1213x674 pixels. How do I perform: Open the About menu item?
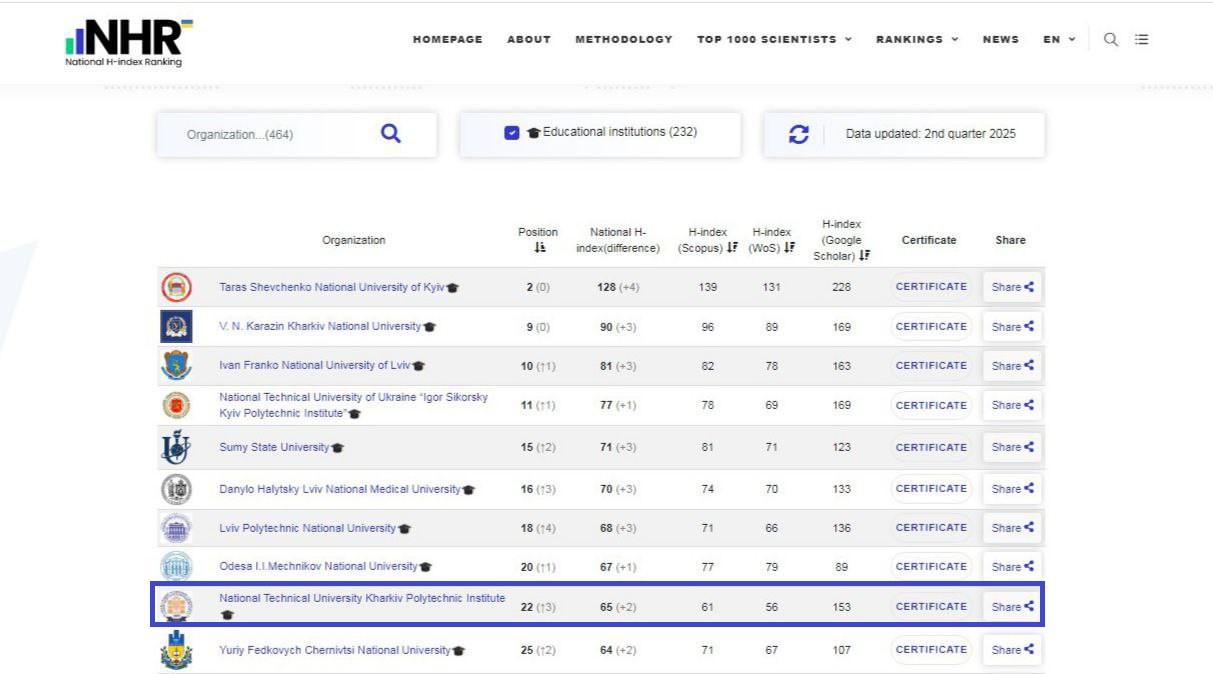coord(529,40)
